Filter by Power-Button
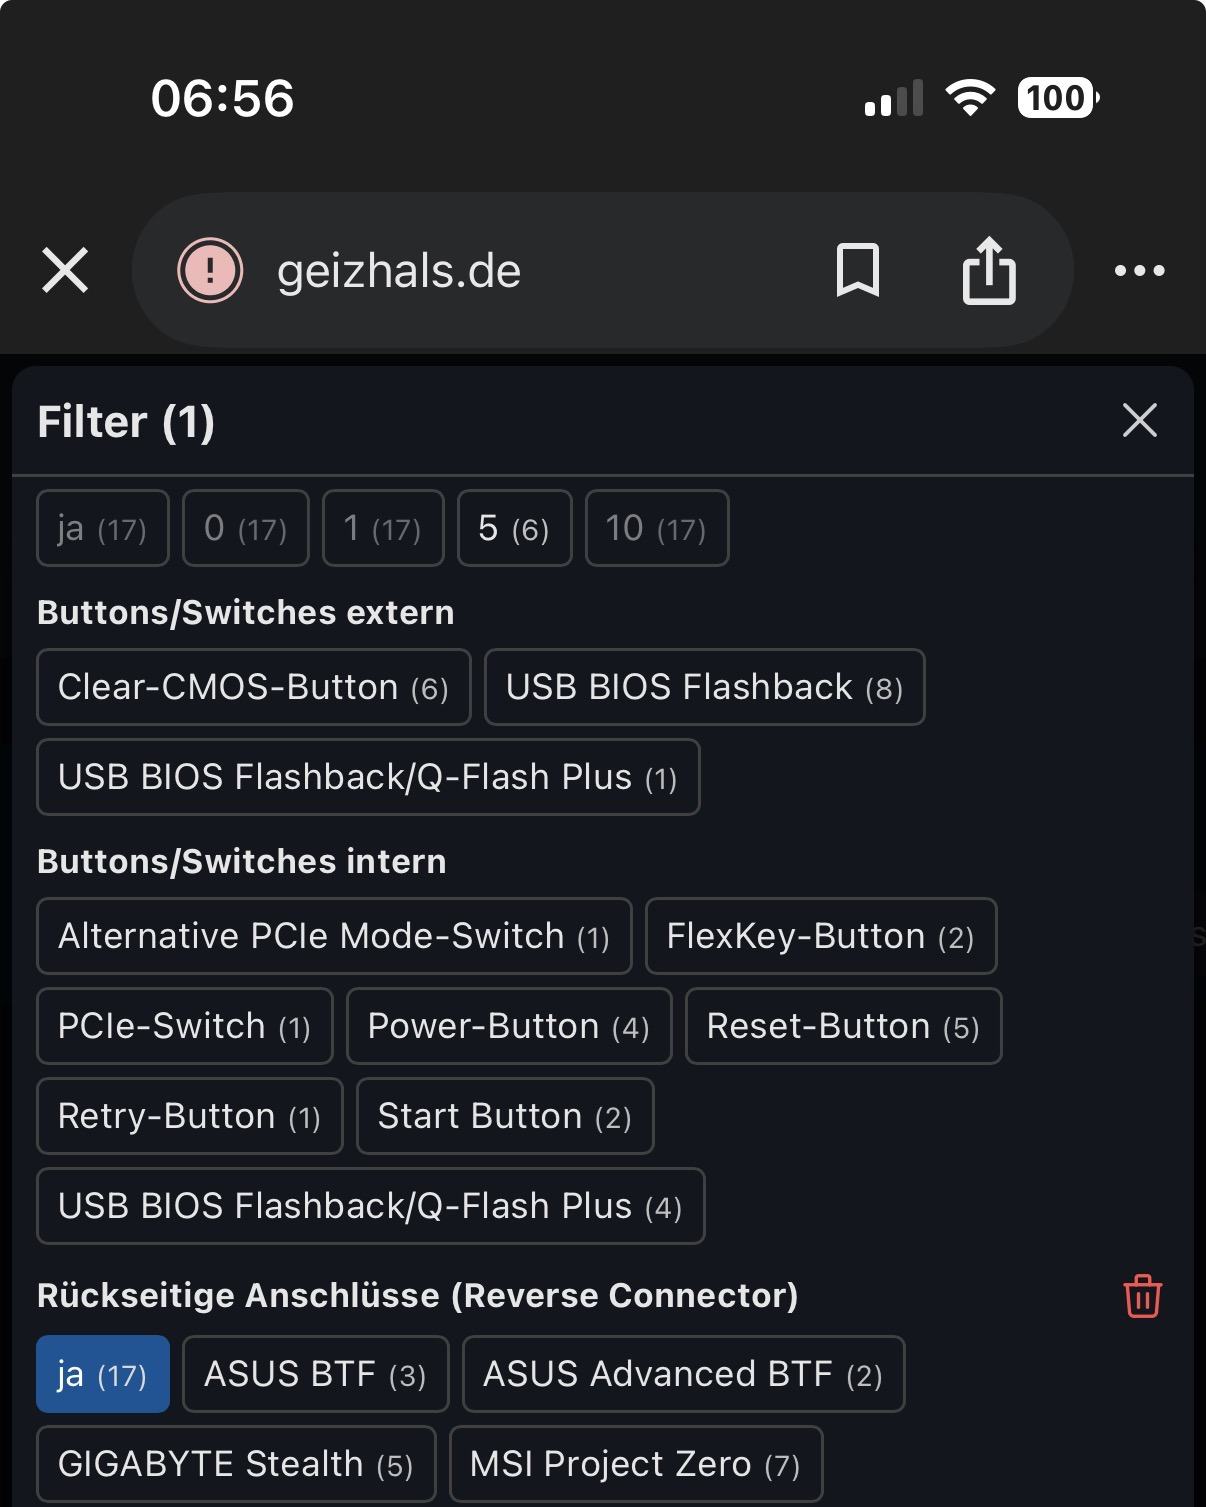The width and height of the screenshot is (1206, 1507). 508,1026
